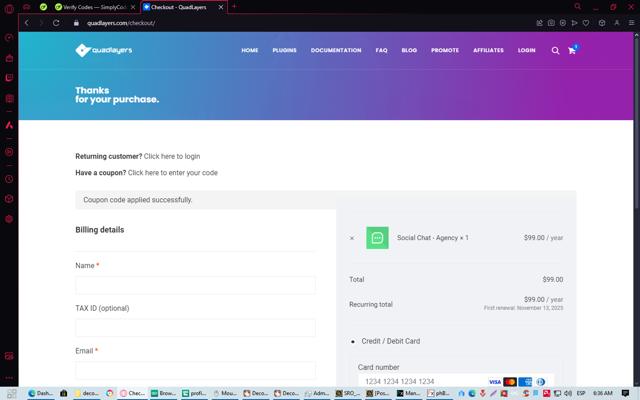Go back using the browser back arrow
640x400 pixels.
(27, 23)
